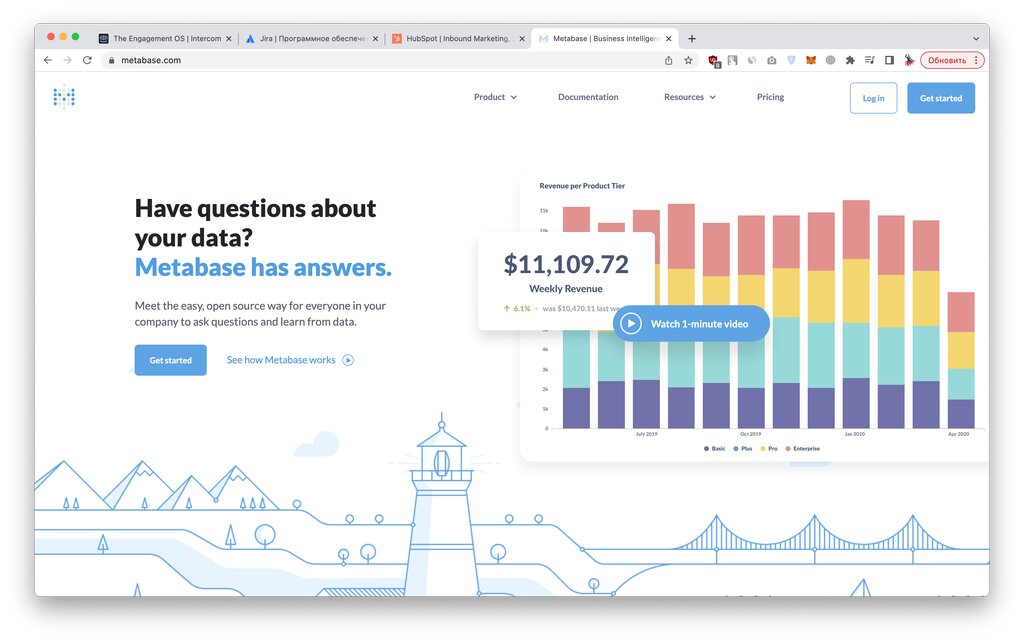The height and width of the screenshot is (642, 1024).
Task: Open the media control playlist icon
Action: click(869, 60)
